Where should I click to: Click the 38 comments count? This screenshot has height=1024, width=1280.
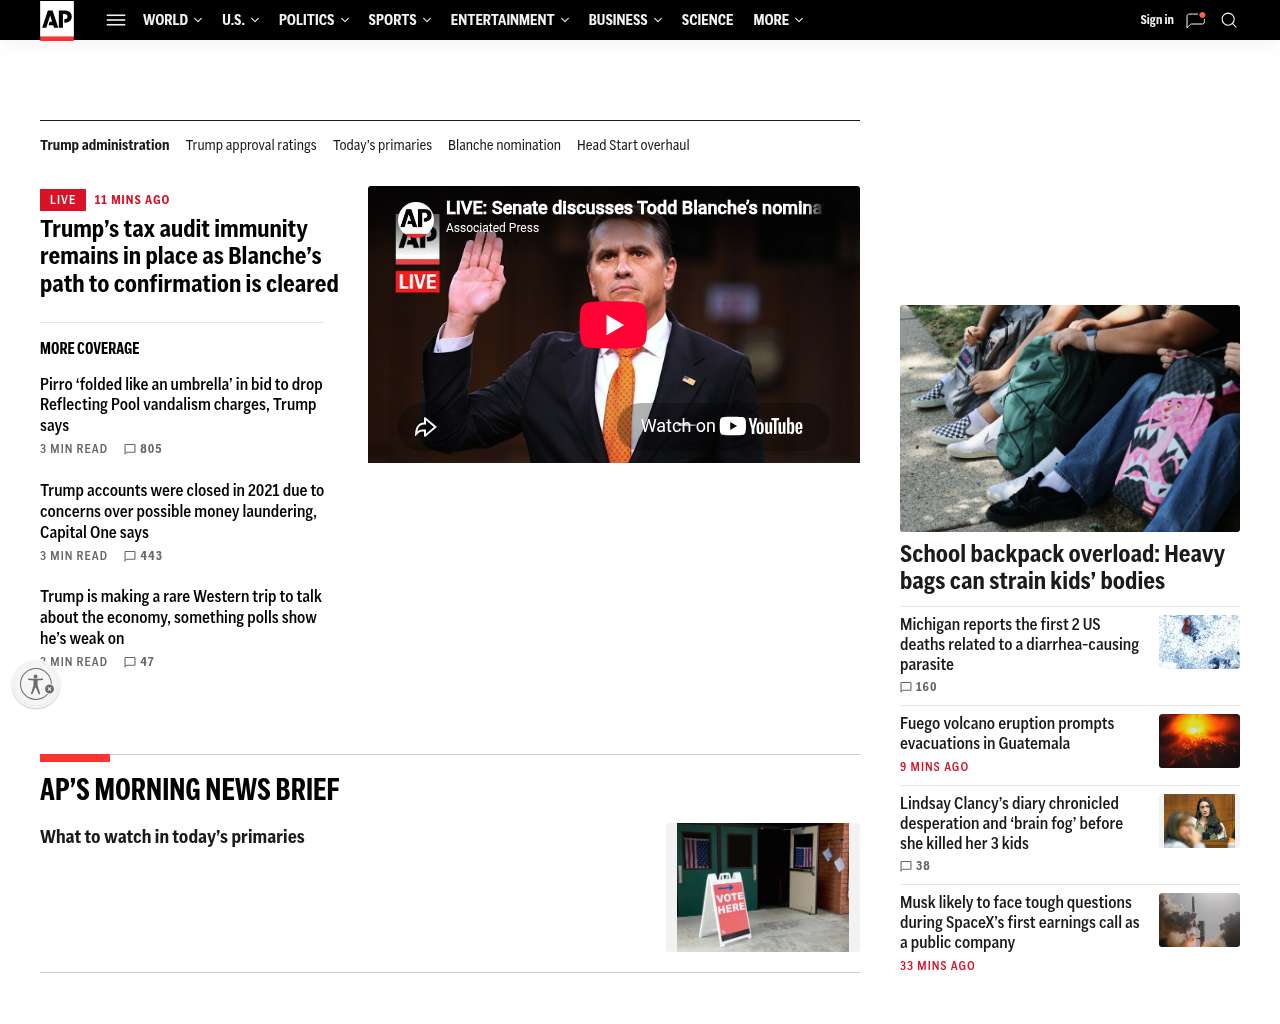923,867
